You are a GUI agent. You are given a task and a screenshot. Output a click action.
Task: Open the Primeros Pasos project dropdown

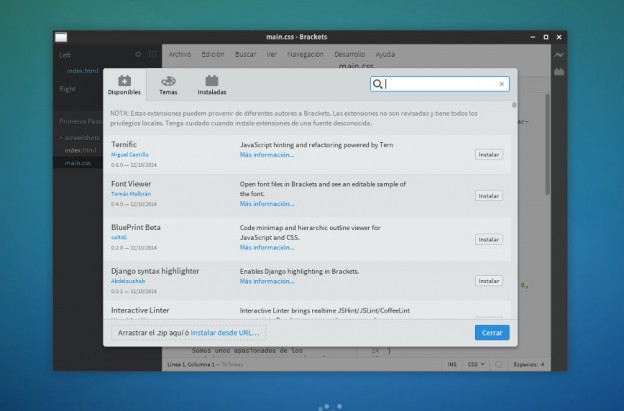pyautogui.click(x=80, y=120)
